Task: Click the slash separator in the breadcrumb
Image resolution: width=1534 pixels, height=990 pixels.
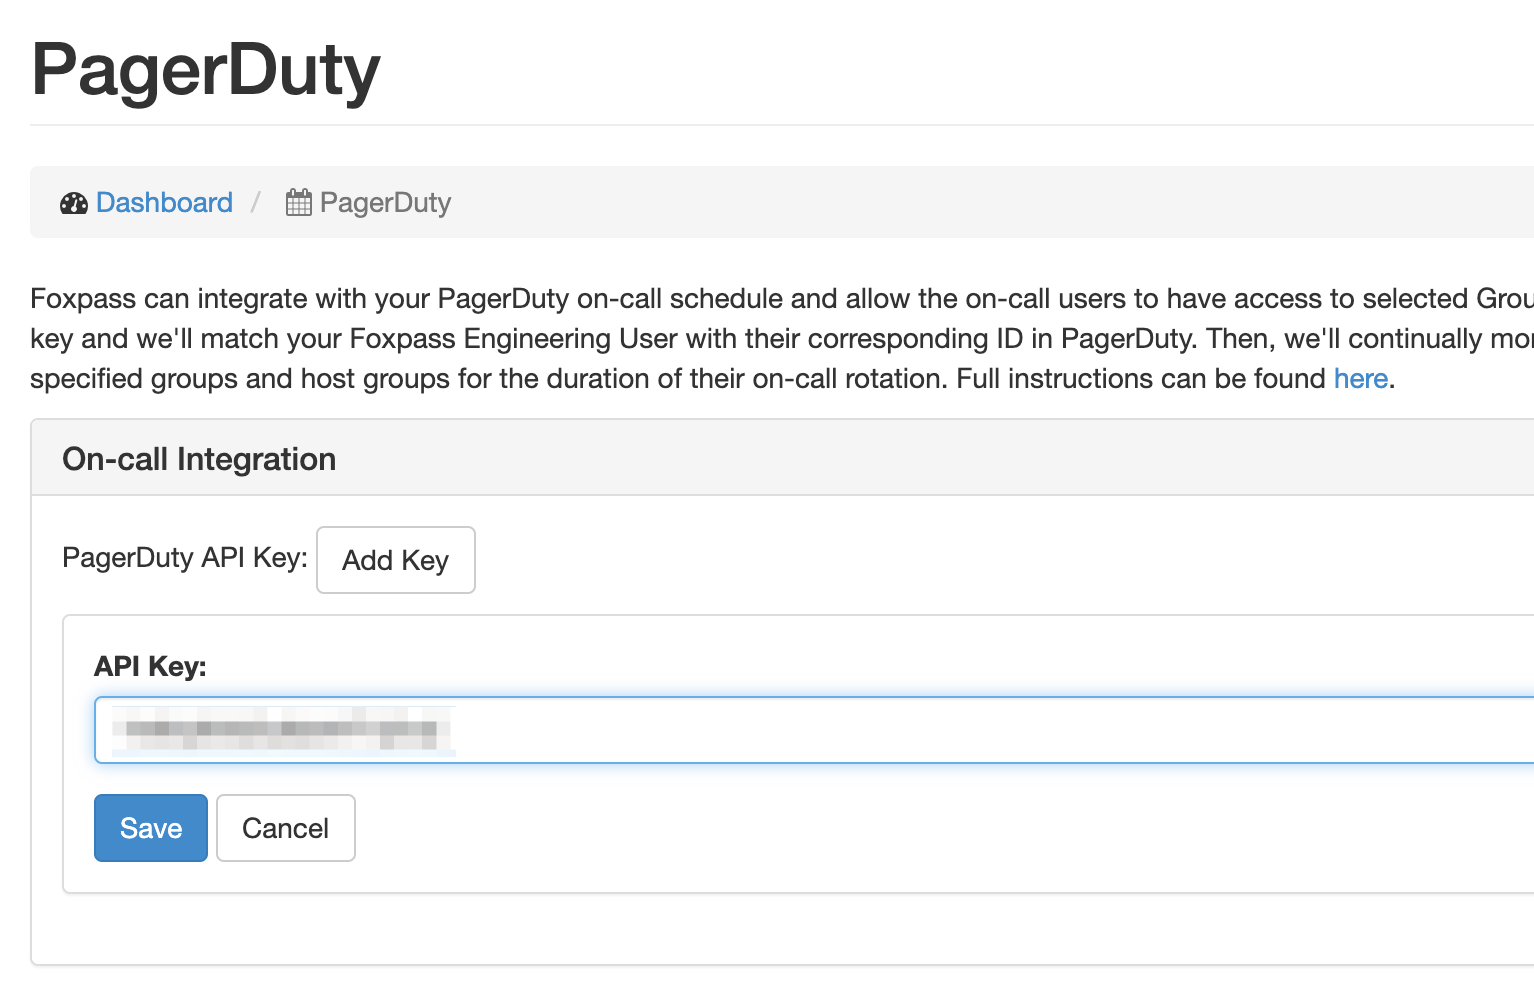Action: [x=256, y=203]
